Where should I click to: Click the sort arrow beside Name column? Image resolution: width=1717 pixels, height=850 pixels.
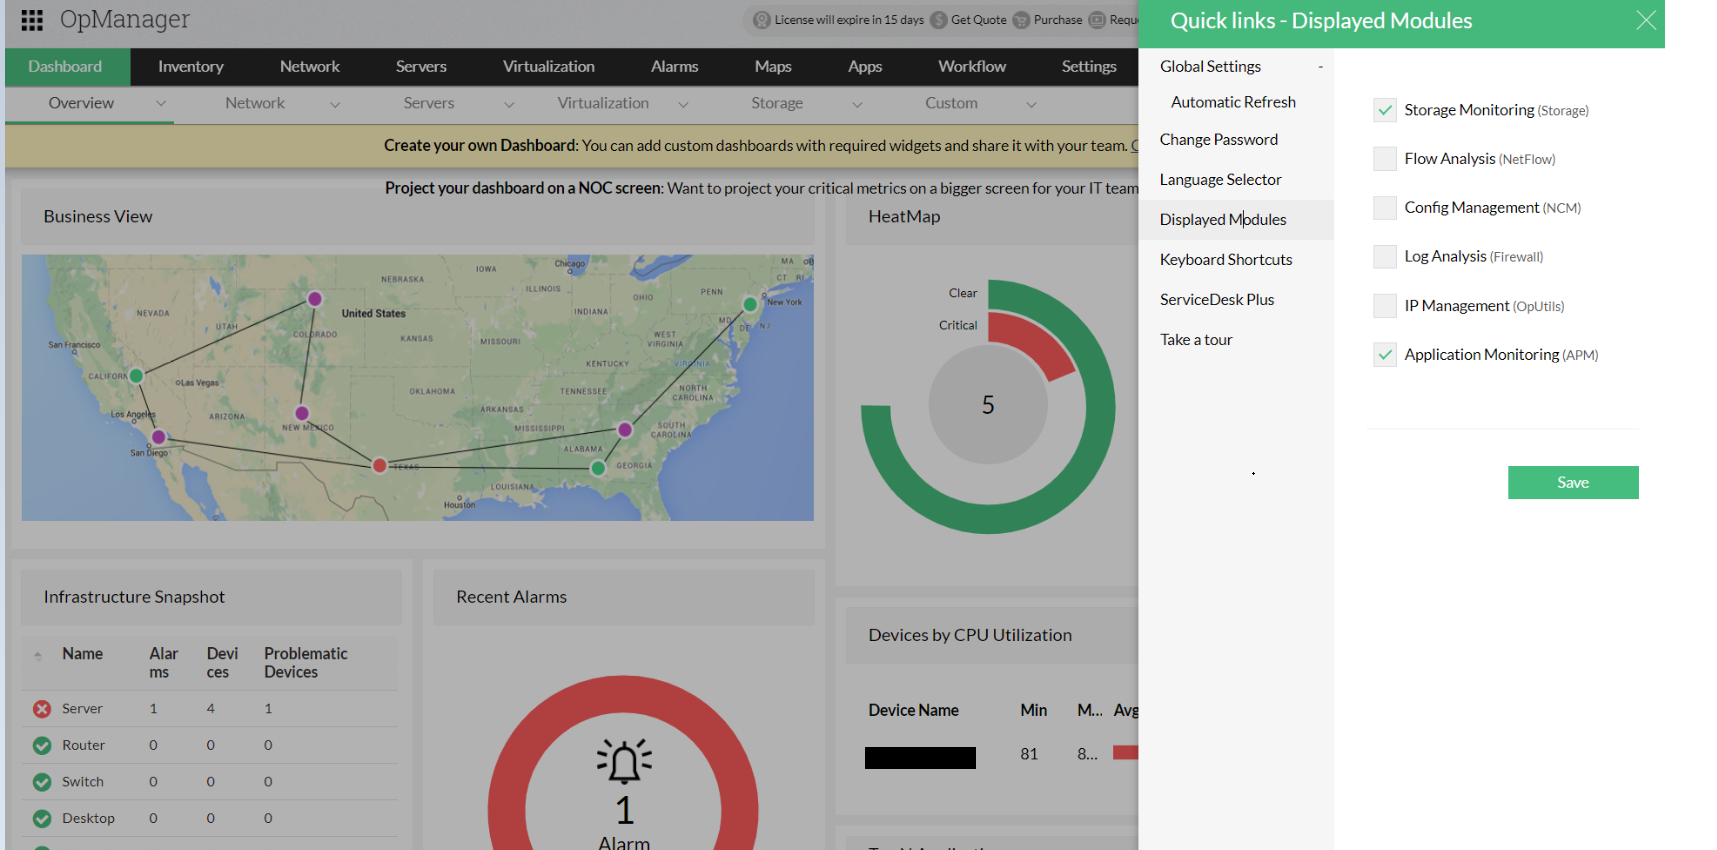(x=38, y=656)
